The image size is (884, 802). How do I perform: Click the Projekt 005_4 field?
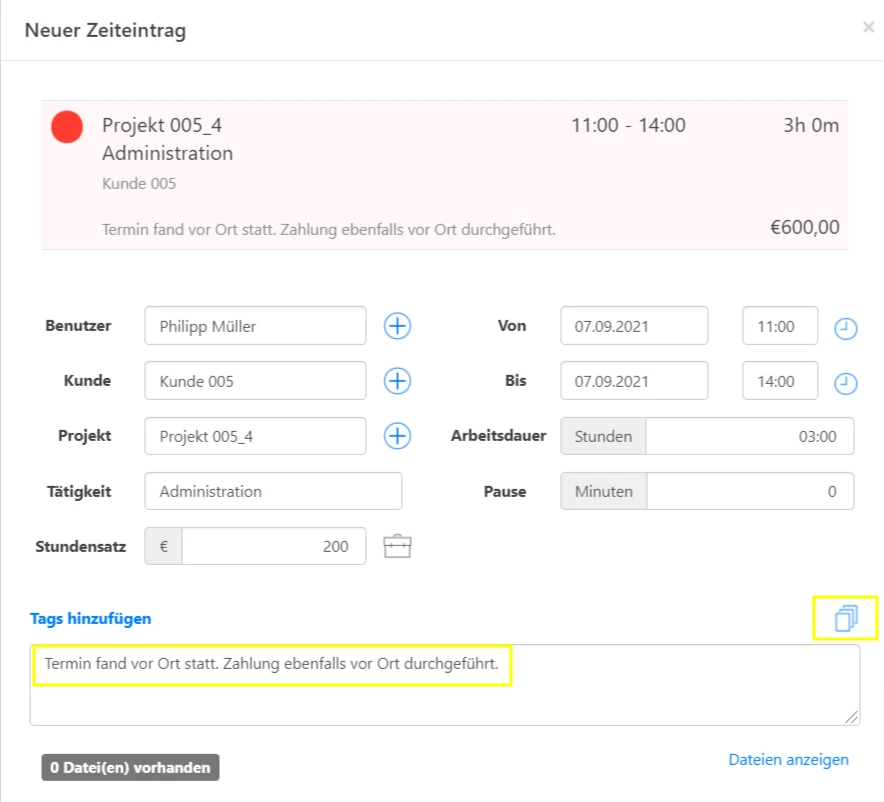[x=254, y=436]
